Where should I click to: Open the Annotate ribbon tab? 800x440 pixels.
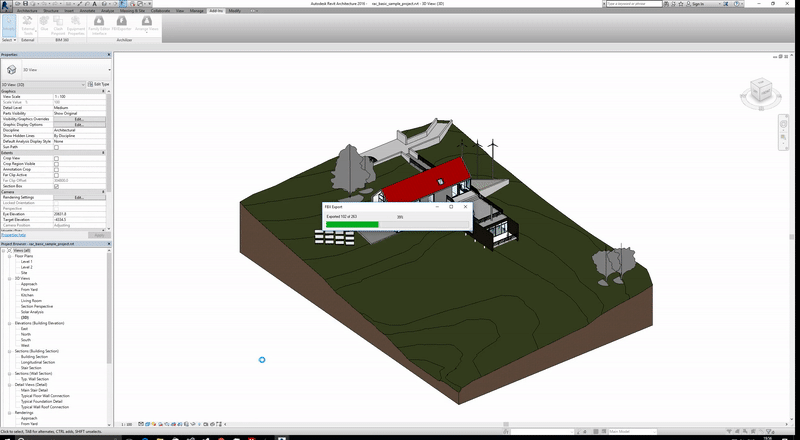(87, 11)
